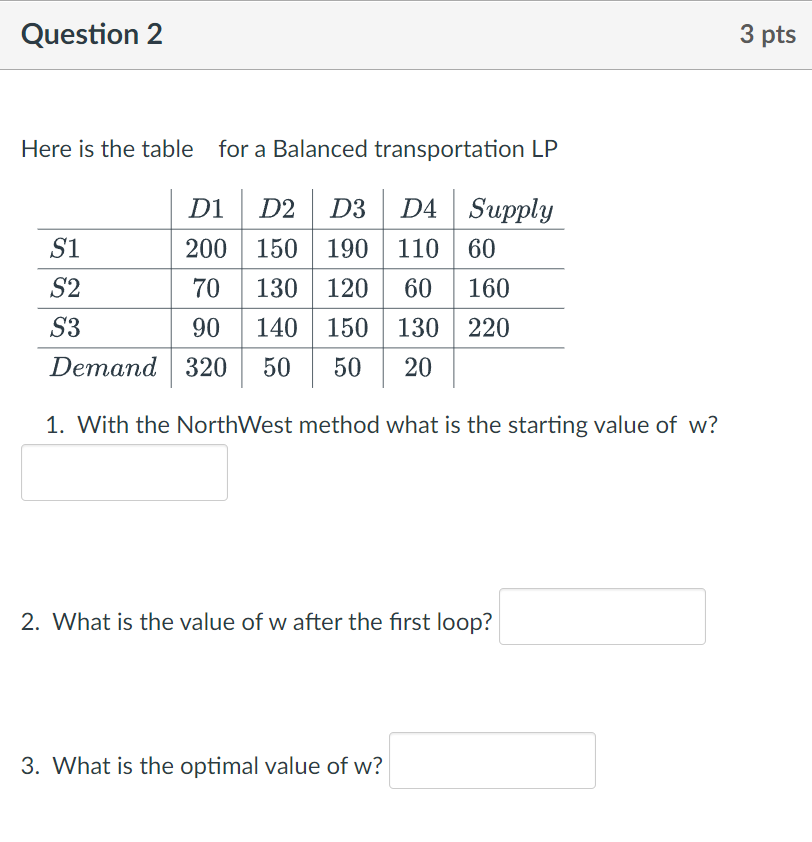
Task: Click the Supply column header
Action: pyautogui.click(x=510, y=208)
